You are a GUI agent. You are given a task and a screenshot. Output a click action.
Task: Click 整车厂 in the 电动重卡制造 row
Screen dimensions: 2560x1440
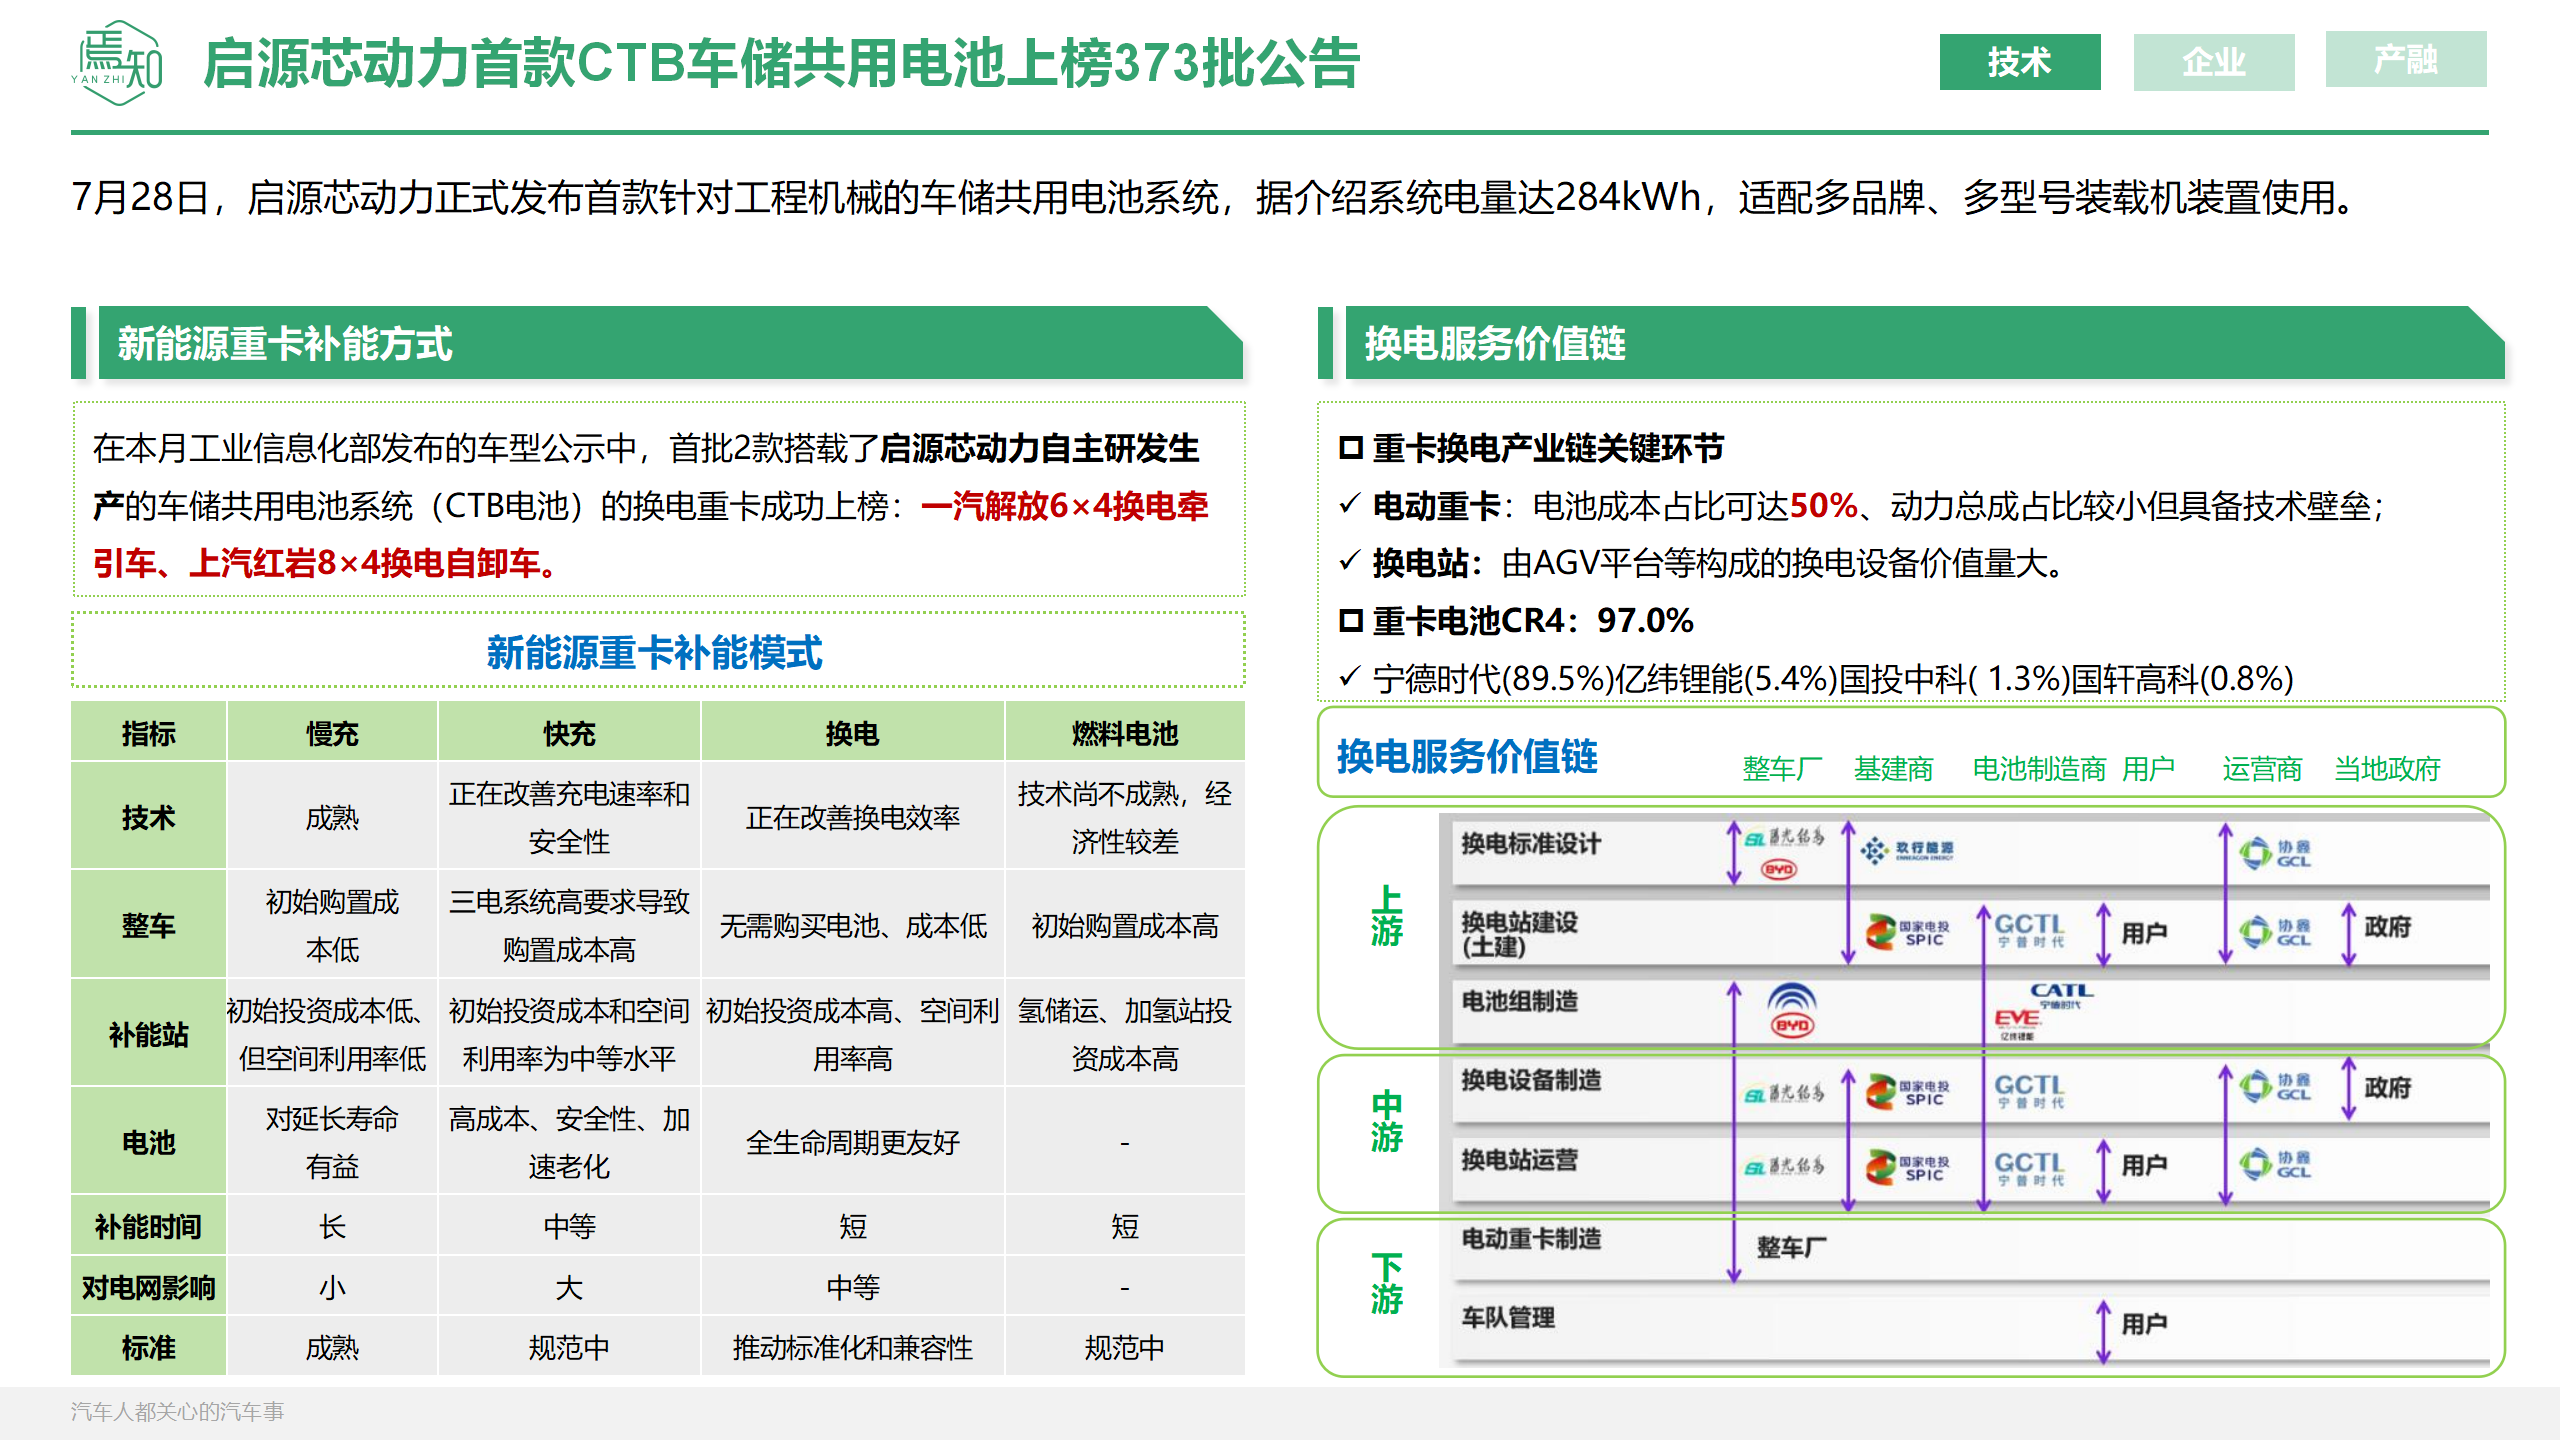(1791, 1247)
